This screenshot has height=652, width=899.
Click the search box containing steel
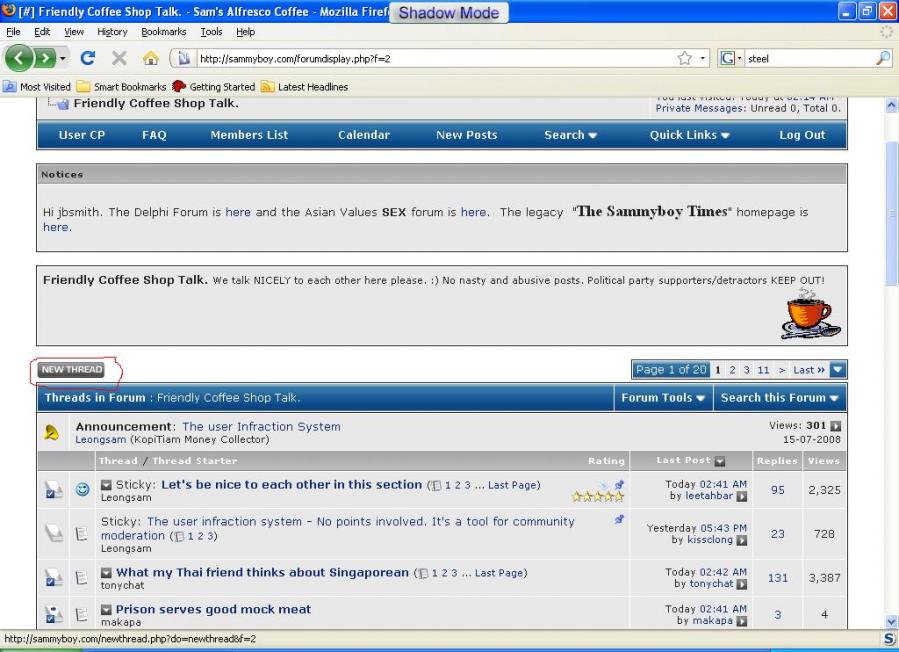point(810,58)
